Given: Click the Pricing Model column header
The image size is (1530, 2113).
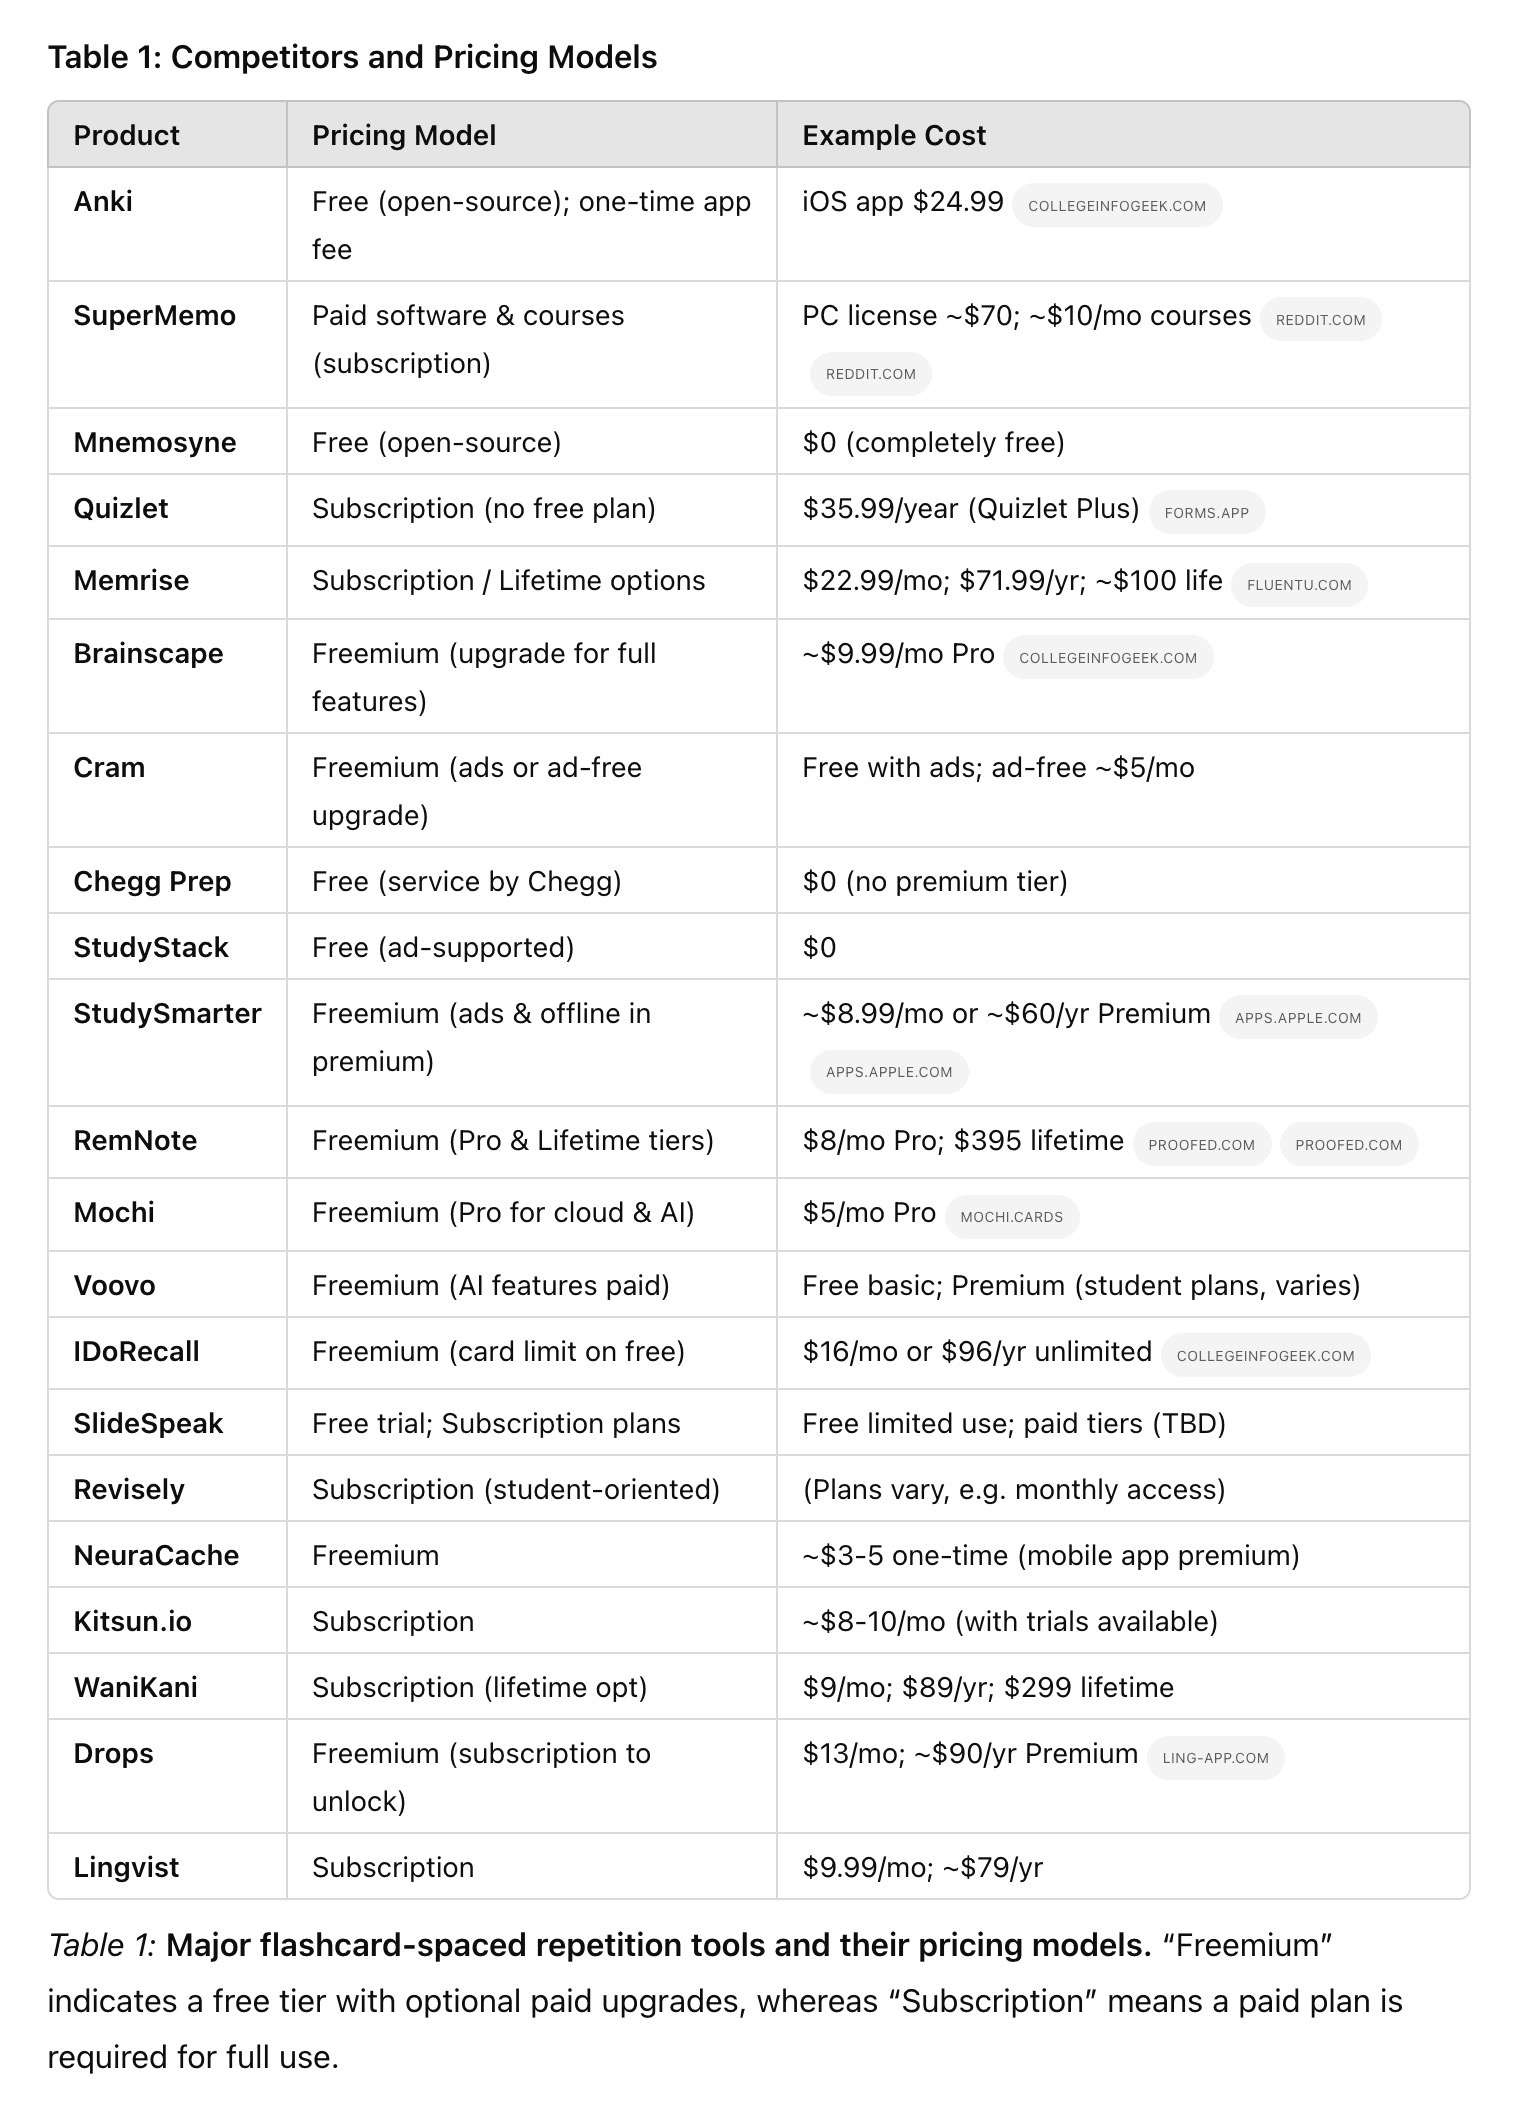Looking at the screenshot, I should (x=404, y=135).
